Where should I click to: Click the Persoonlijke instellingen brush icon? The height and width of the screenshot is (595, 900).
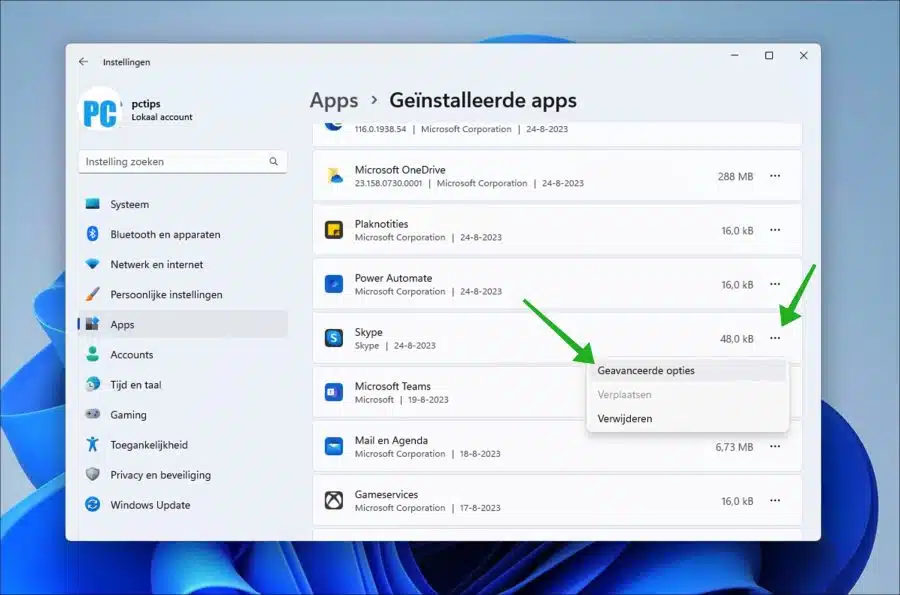coord(92,294)
